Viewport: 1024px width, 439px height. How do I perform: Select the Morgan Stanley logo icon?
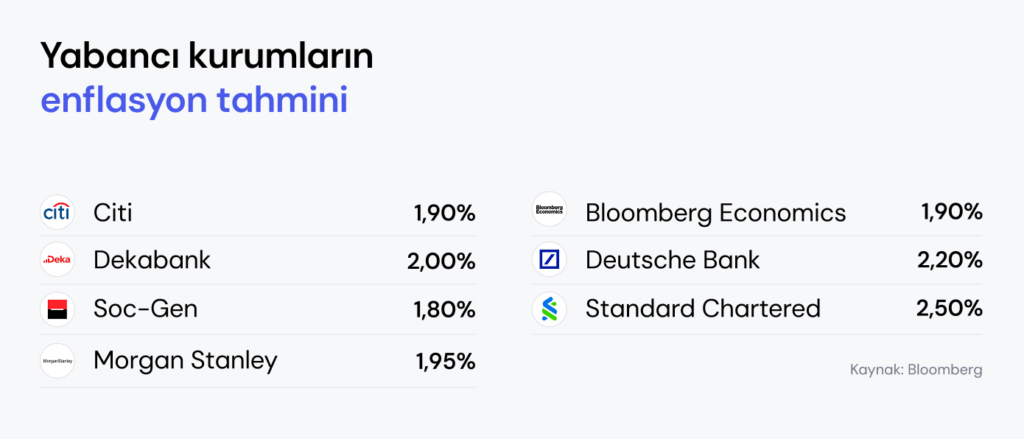pos(57,361)
